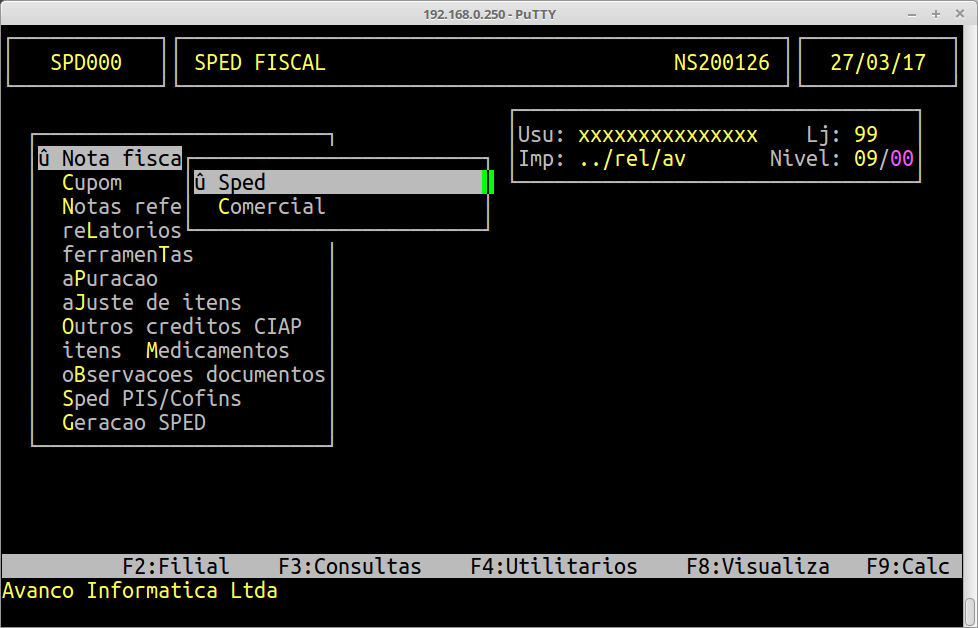Open F9:Calc calculator shortcut
978x628 pixels.
(x=907, y=567)
